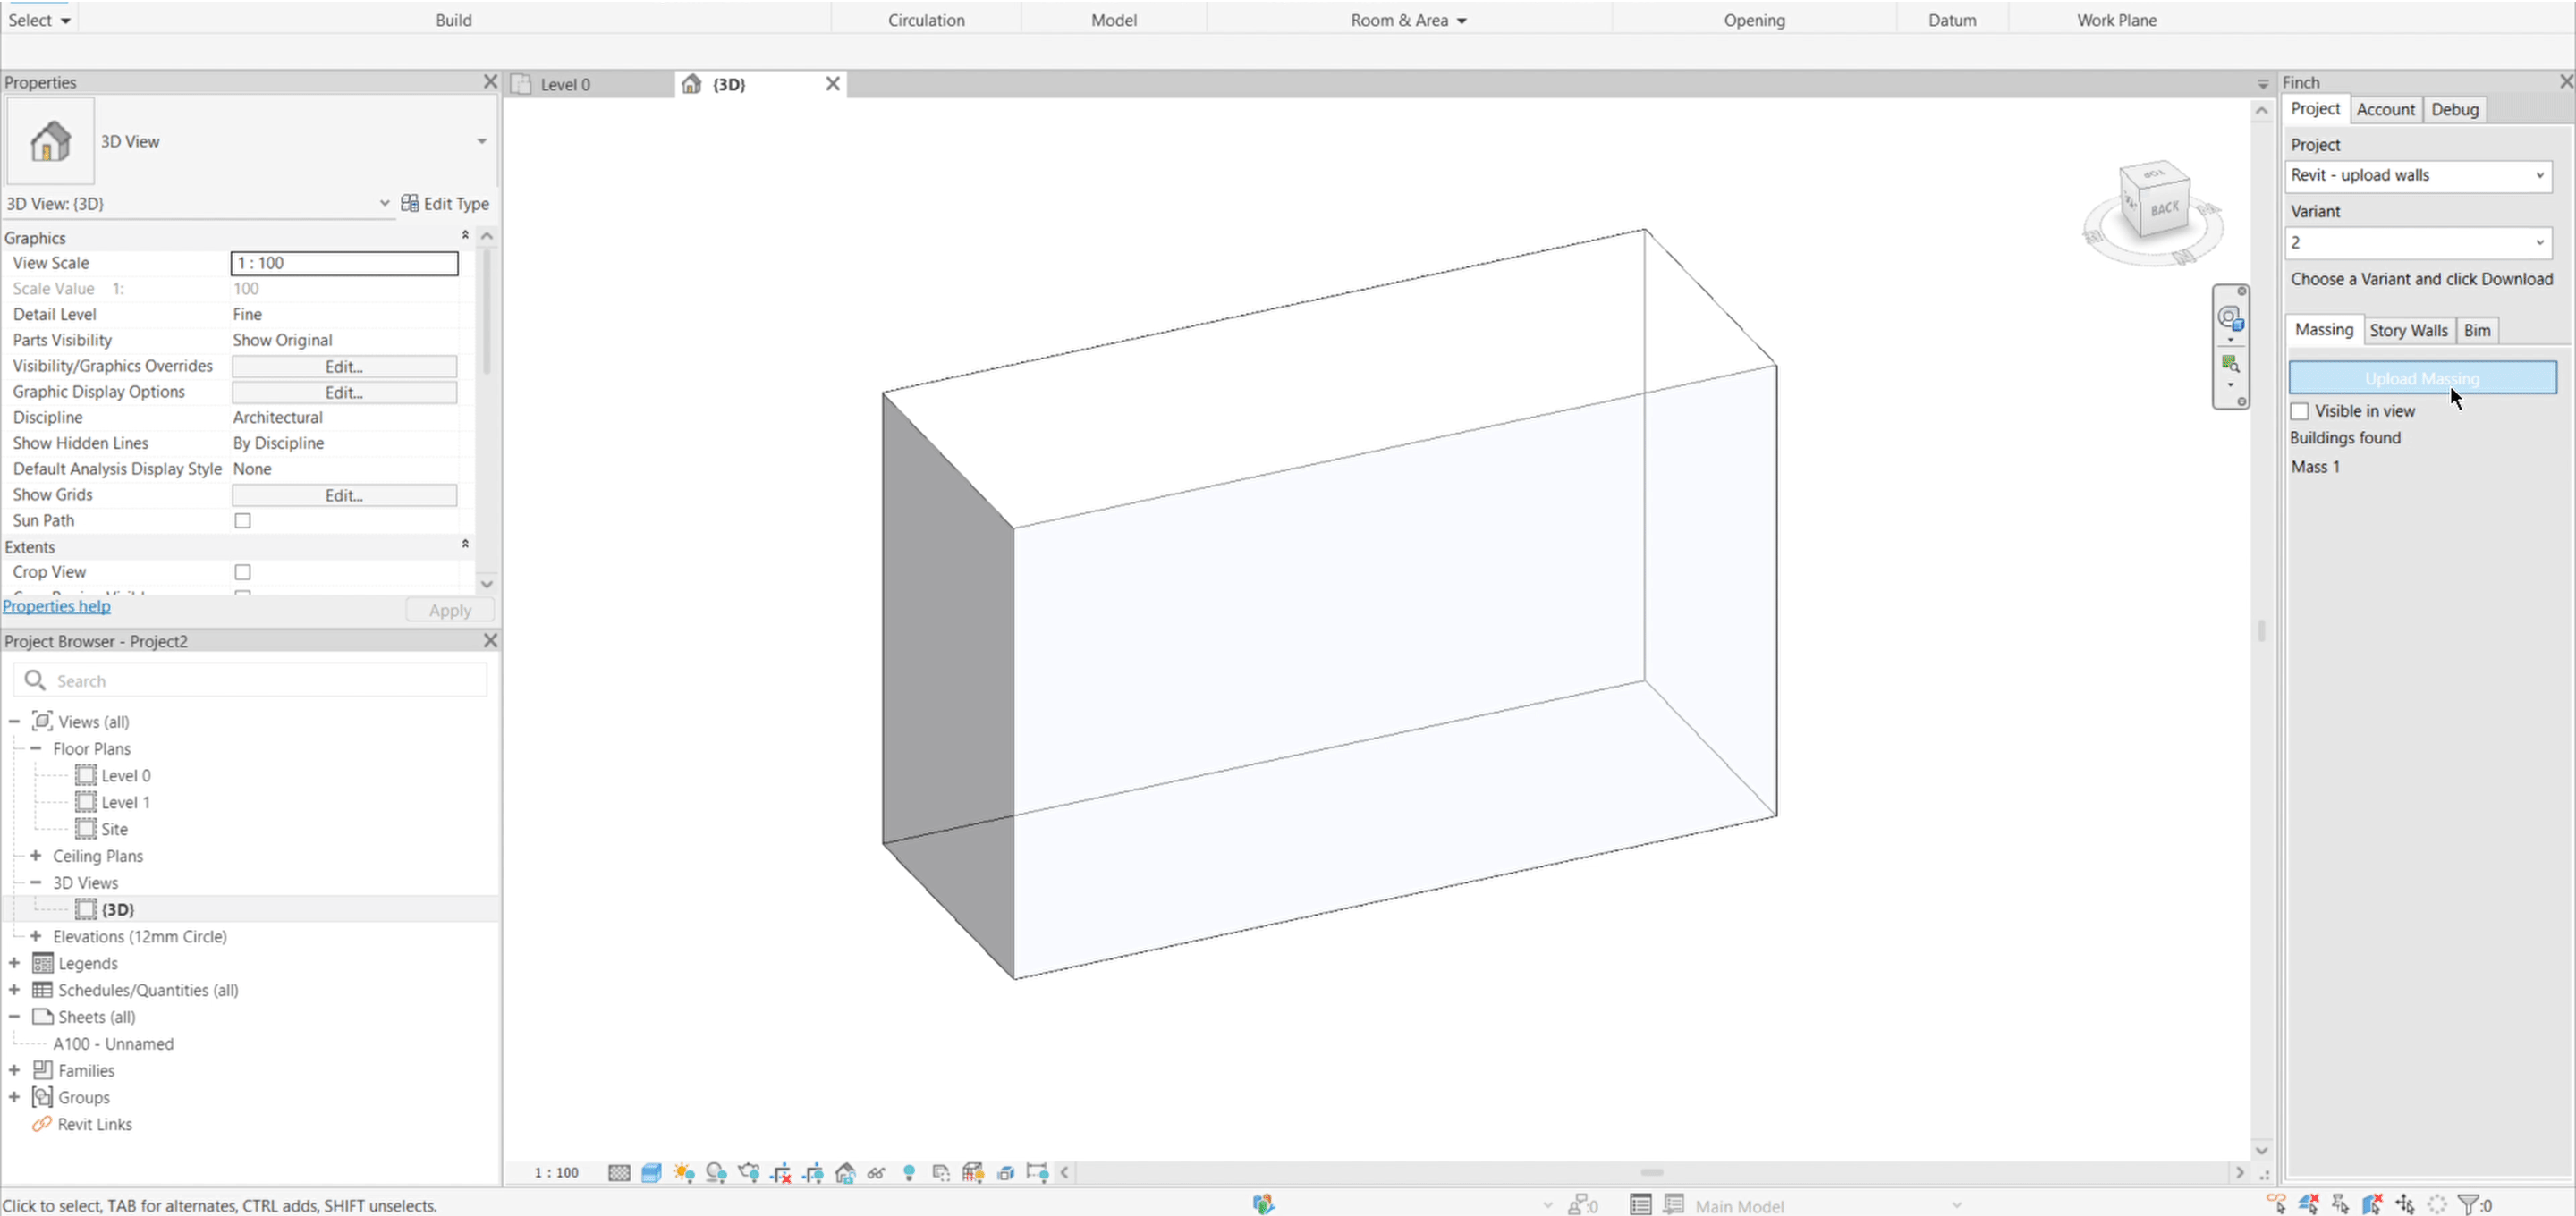The height and width of the screenshot is (1216, 2576).
Task: Click Temporary Hide/Isolate glasses icon
Action: (876, 1173)
